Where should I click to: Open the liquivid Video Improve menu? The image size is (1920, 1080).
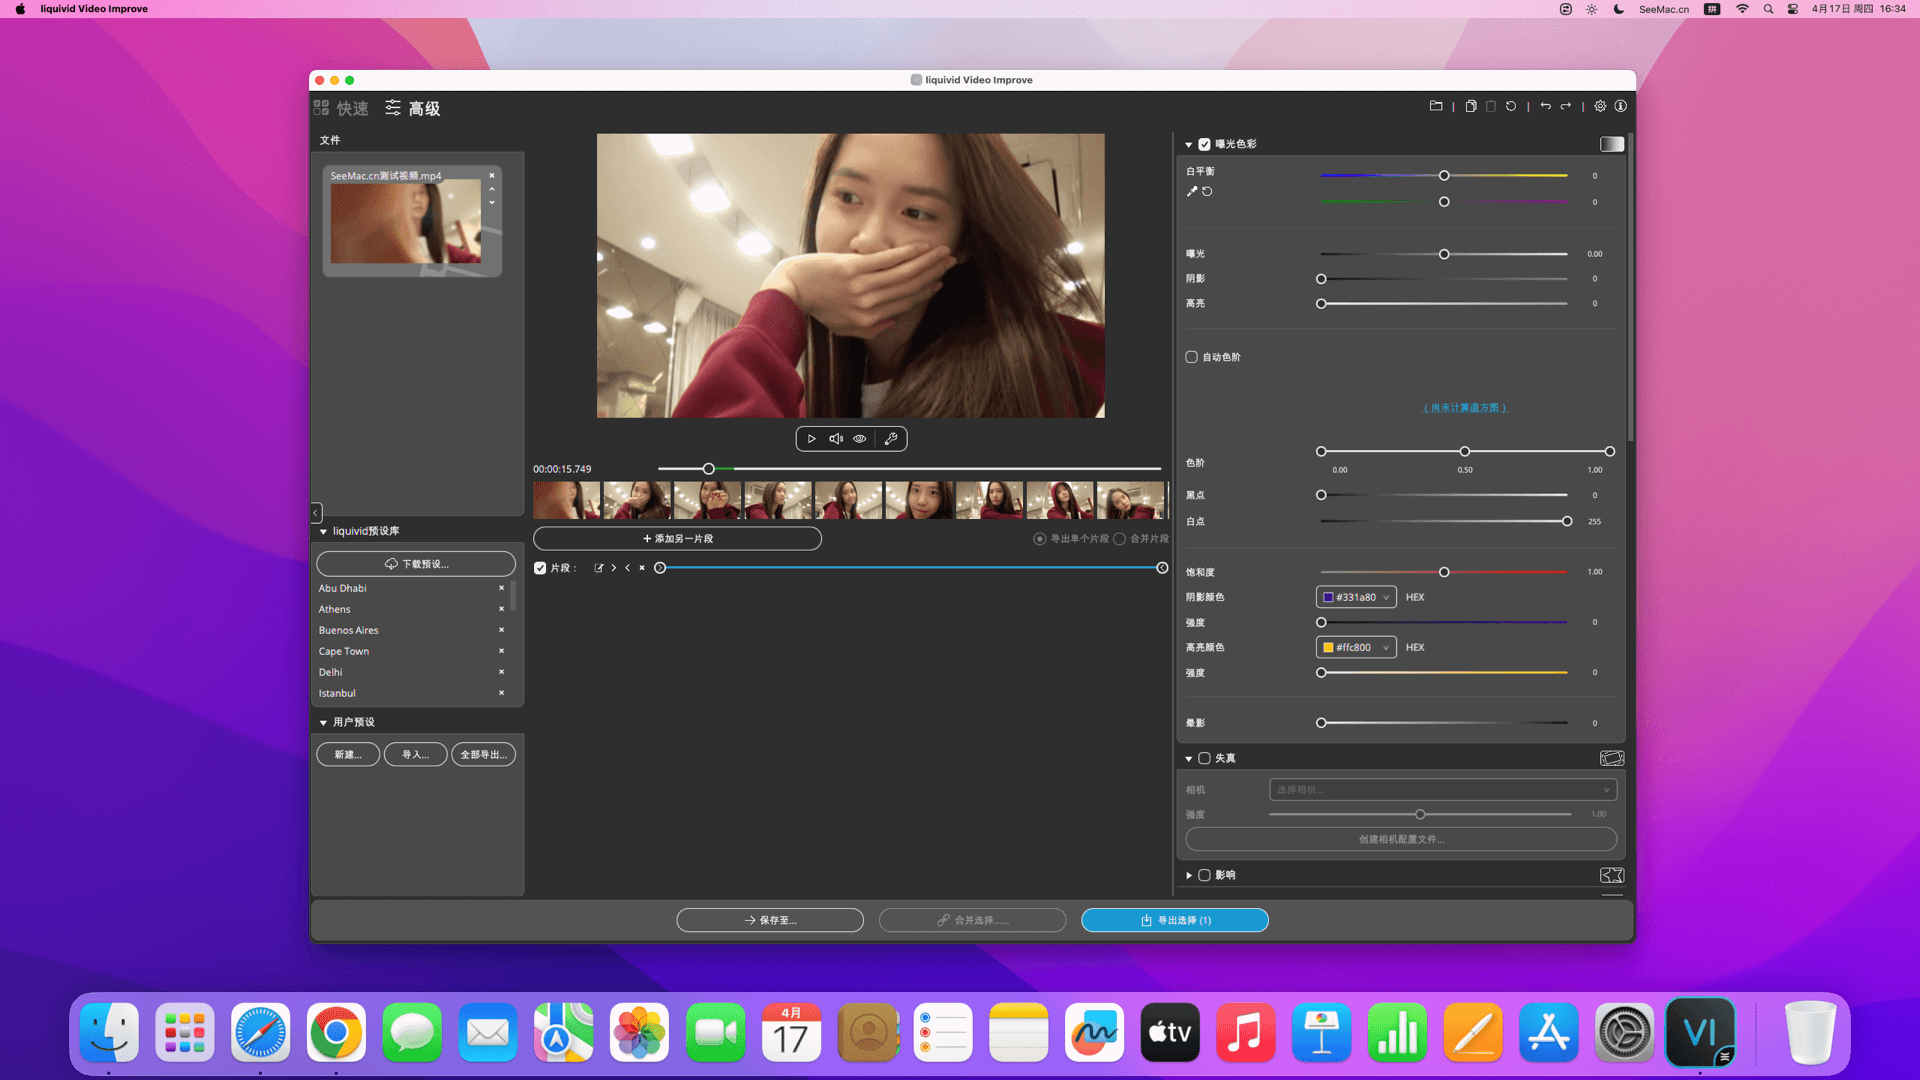[94, 9]
